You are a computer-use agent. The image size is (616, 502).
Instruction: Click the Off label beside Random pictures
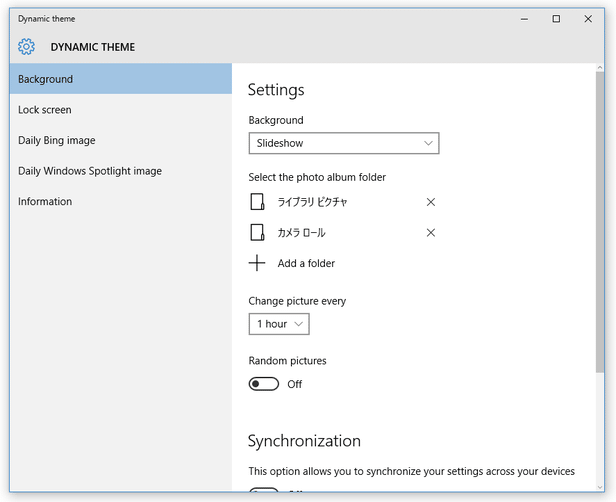coord(295,384)
